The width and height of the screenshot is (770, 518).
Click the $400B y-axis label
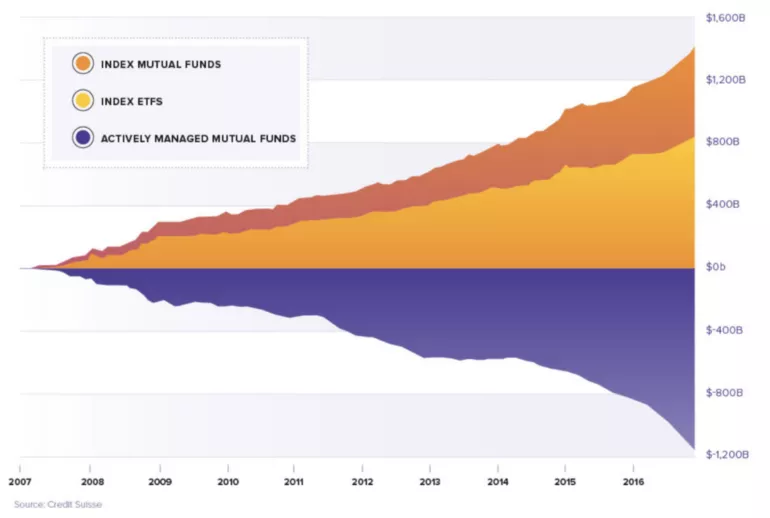[x=722, y=204]
